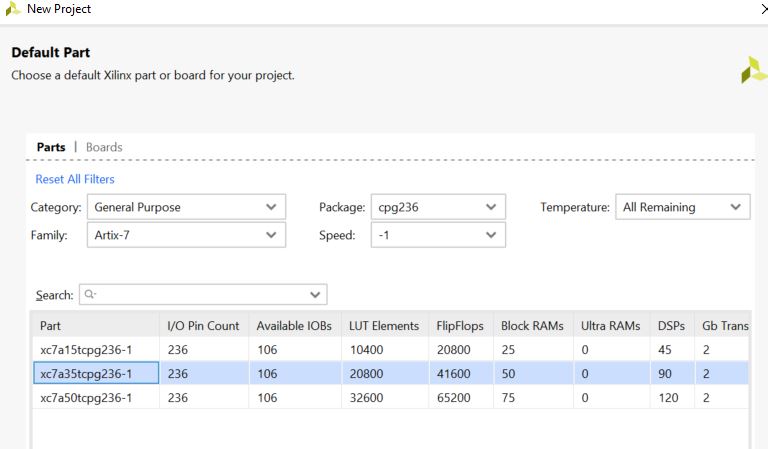768x449 pixels.
Task: Sort by the Block RAMs column
Action: [x=532, y=326]
